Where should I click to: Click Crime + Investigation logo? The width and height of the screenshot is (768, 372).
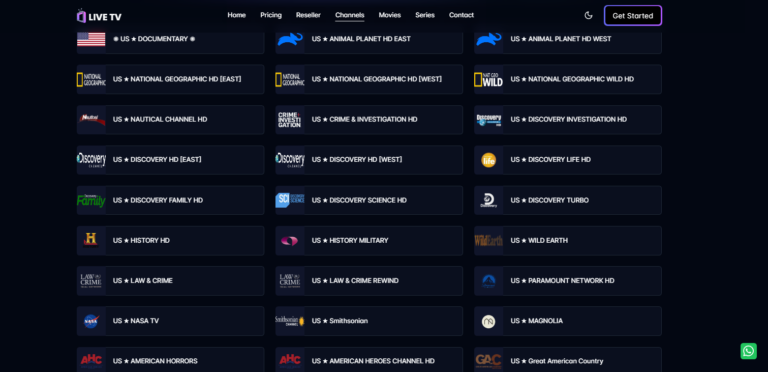pyautogui.click(x=289, y=120)
